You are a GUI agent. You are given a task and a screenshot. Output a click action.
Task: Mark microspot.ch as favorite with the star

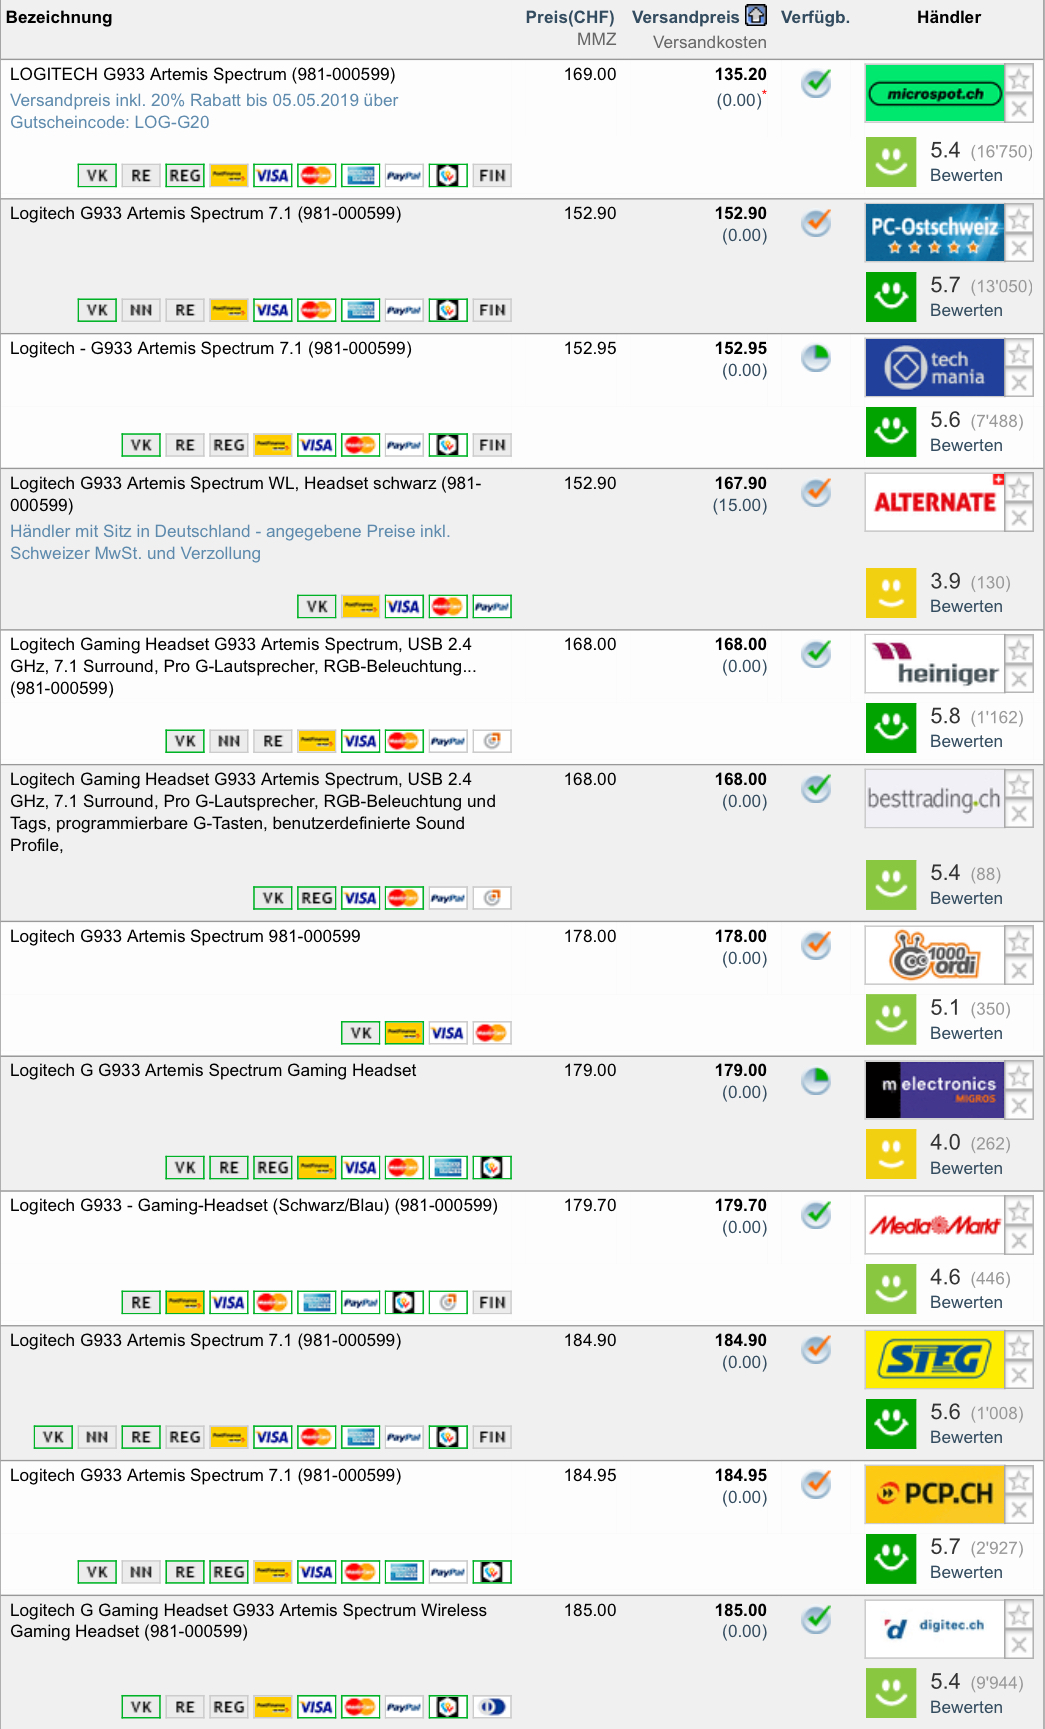pyautogui.click(x=1019, y=80)
